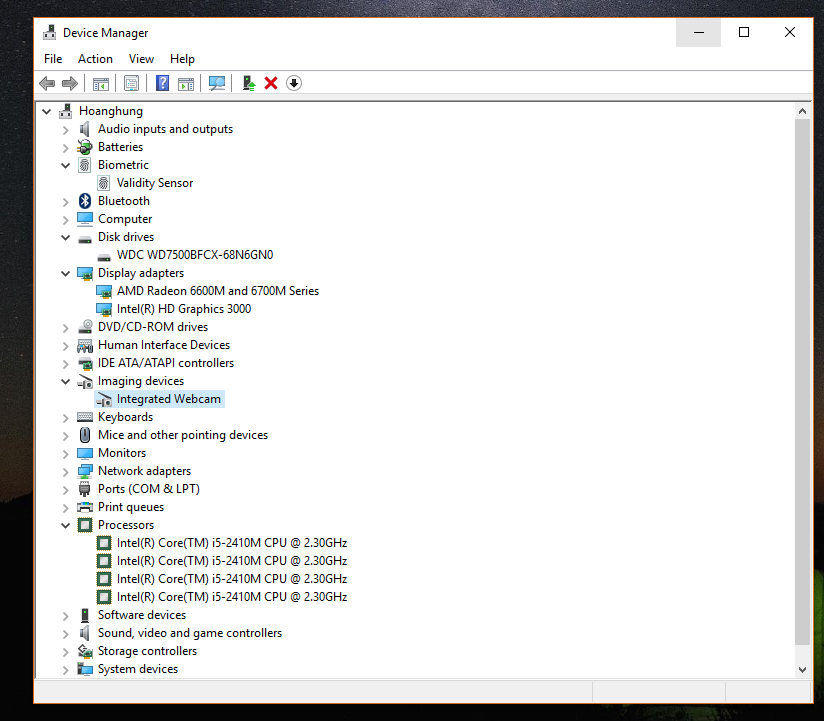Select the Validity Sensor device
The height and width of the screenshot is (721, 824).
click(155, 183)
